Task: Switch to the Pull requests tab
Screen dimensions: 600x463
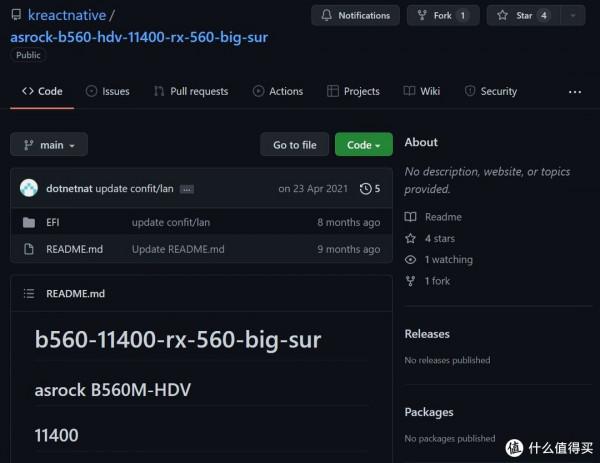Action: [191, 91]
